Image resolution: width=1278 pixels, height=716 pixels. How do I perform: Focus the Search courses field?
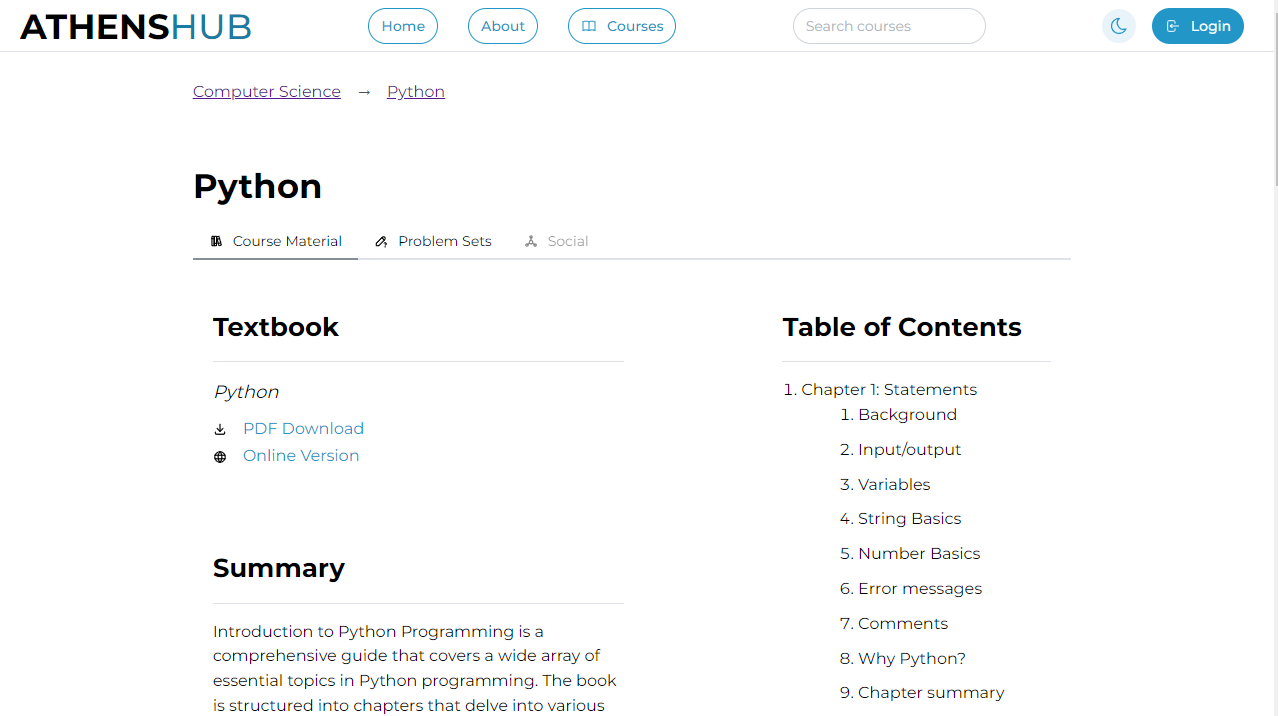pyautogui.click(x=888, y=26)
